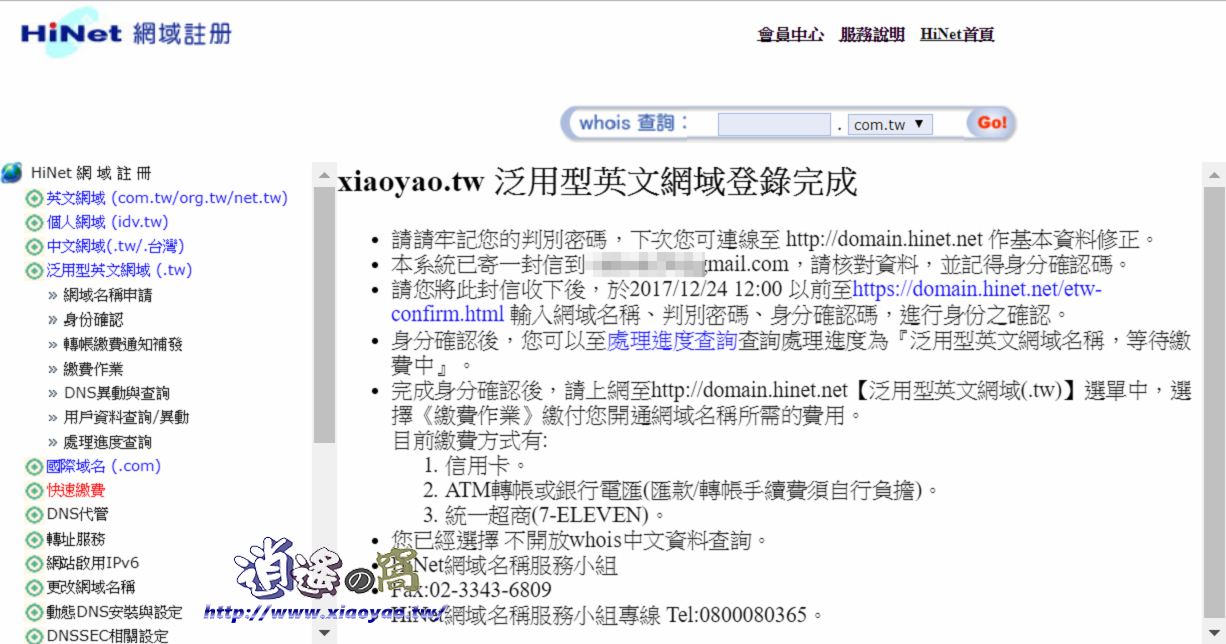The image size is (1226, 644).
Task: Open 會員中心 in the top menu
Action: coord(790,34)
